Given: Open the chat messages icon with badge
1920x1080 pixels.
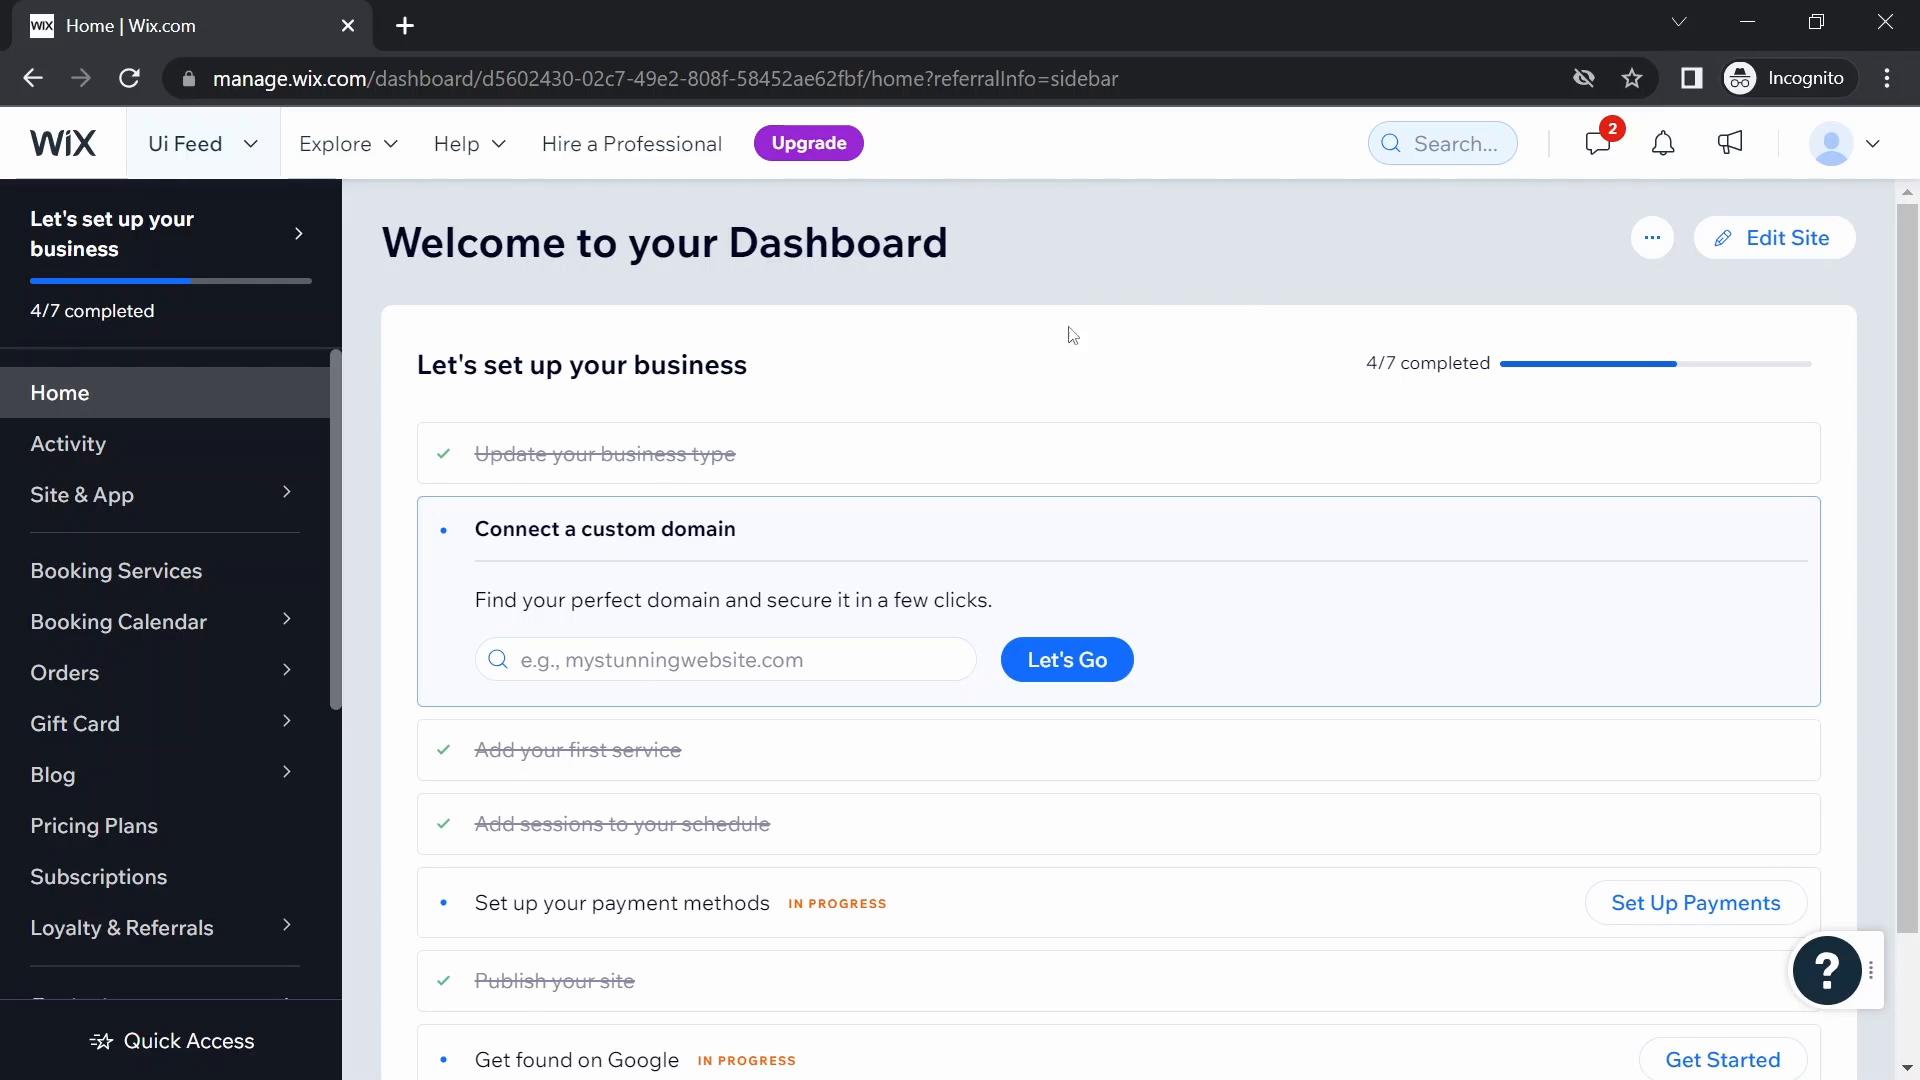Looking at the screenshot, I should [1599, 143].
